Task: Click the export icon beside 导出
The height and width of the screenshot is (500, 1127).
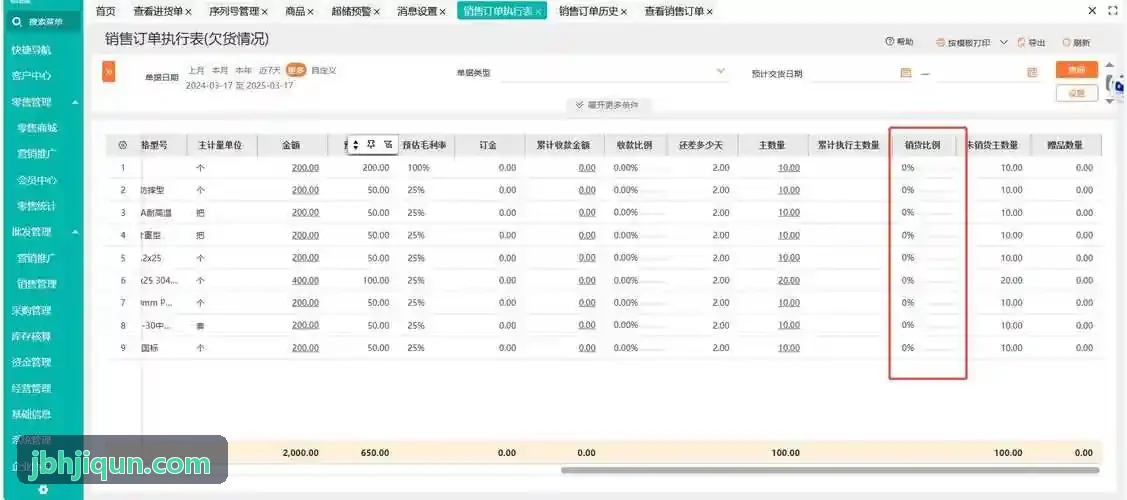Action: 1021,43
